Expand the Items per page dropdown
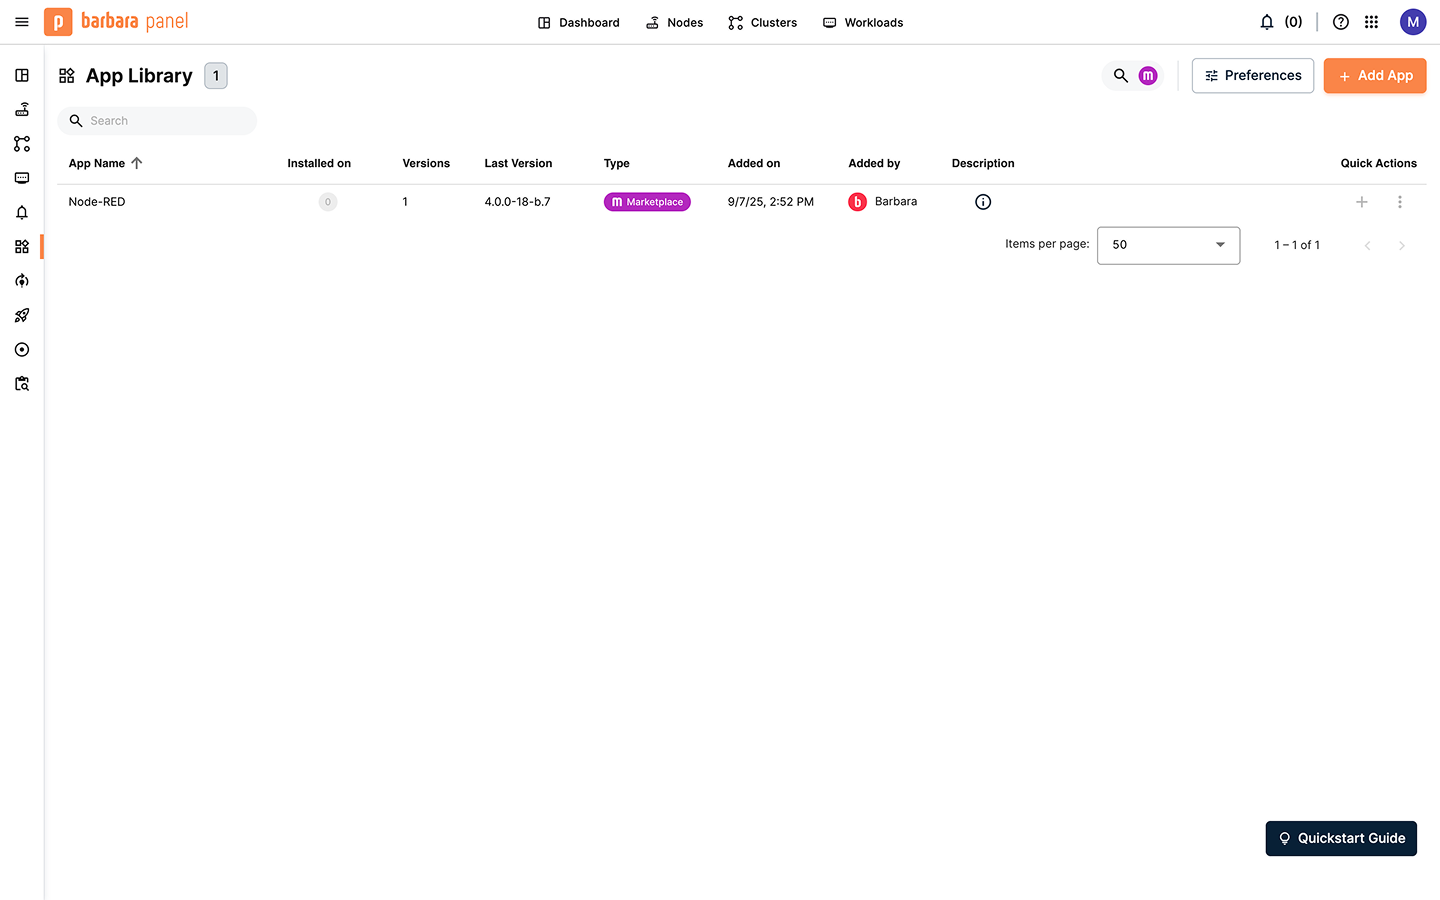Image resolution: width=1440 pixels, height=900 pixels. [x=1168, y=245]
